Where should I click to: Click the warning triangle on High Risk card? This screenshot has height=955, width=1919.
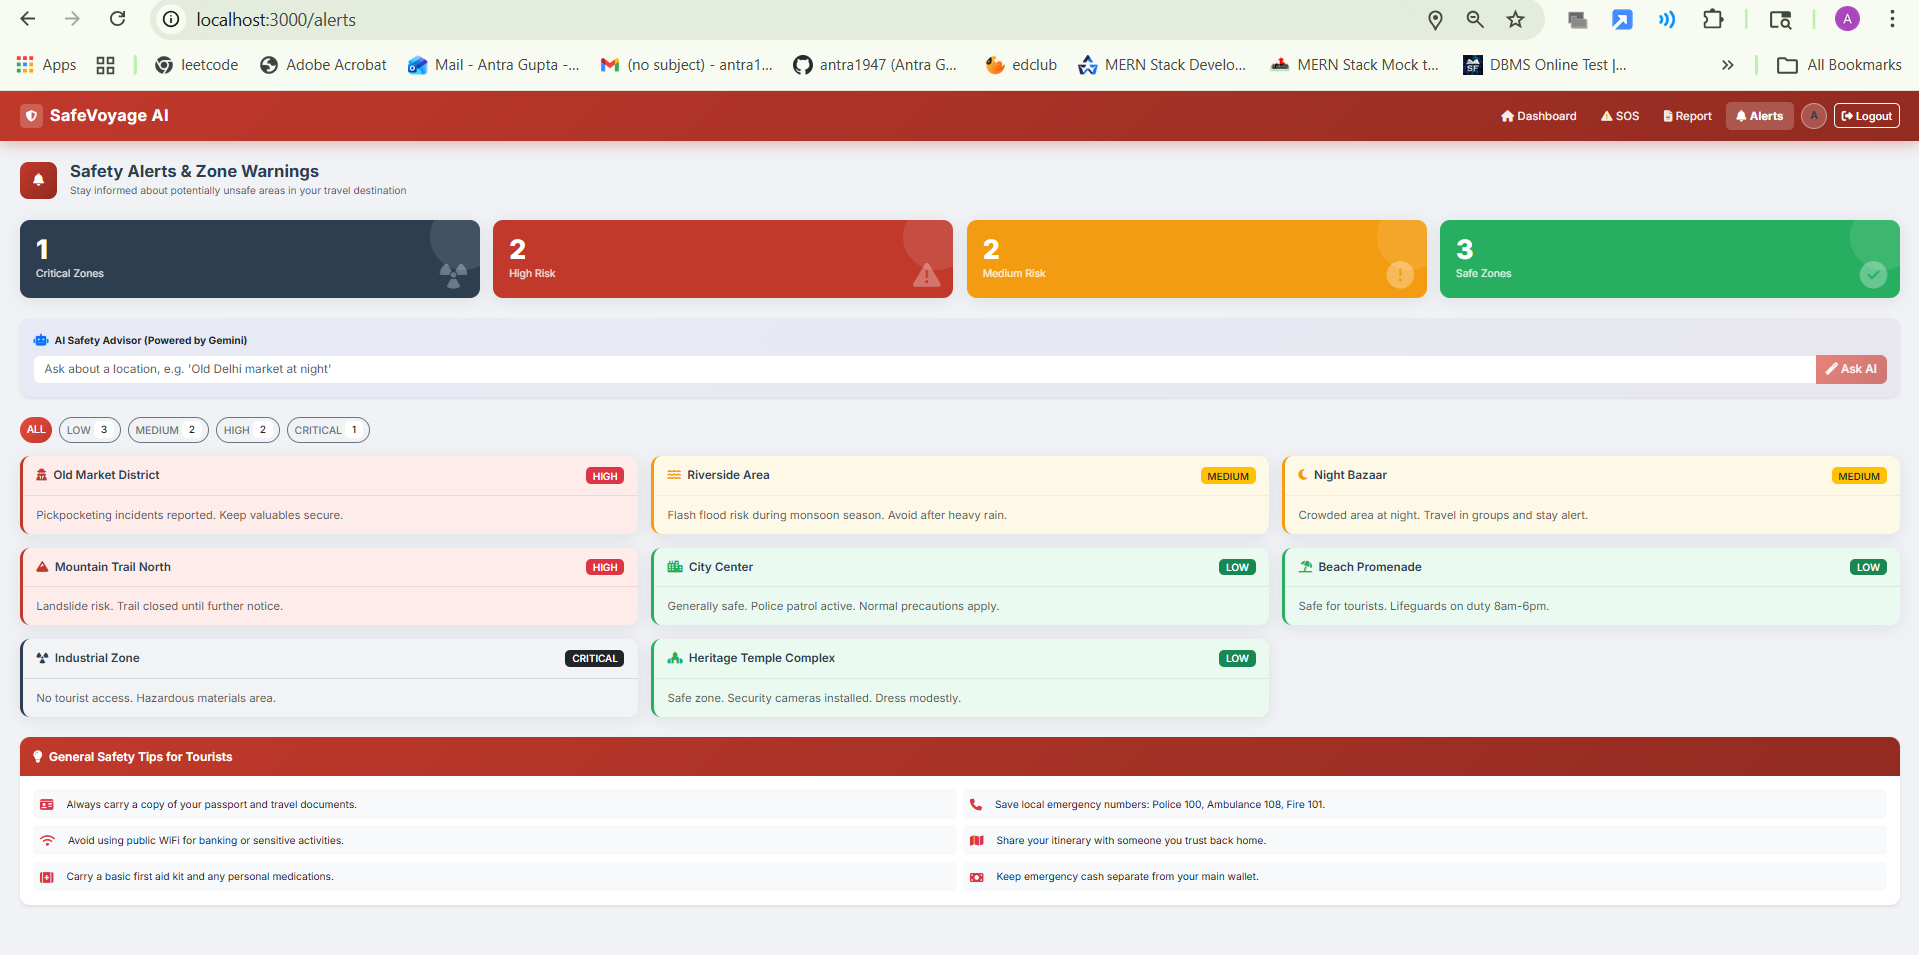tap(926, 275)
